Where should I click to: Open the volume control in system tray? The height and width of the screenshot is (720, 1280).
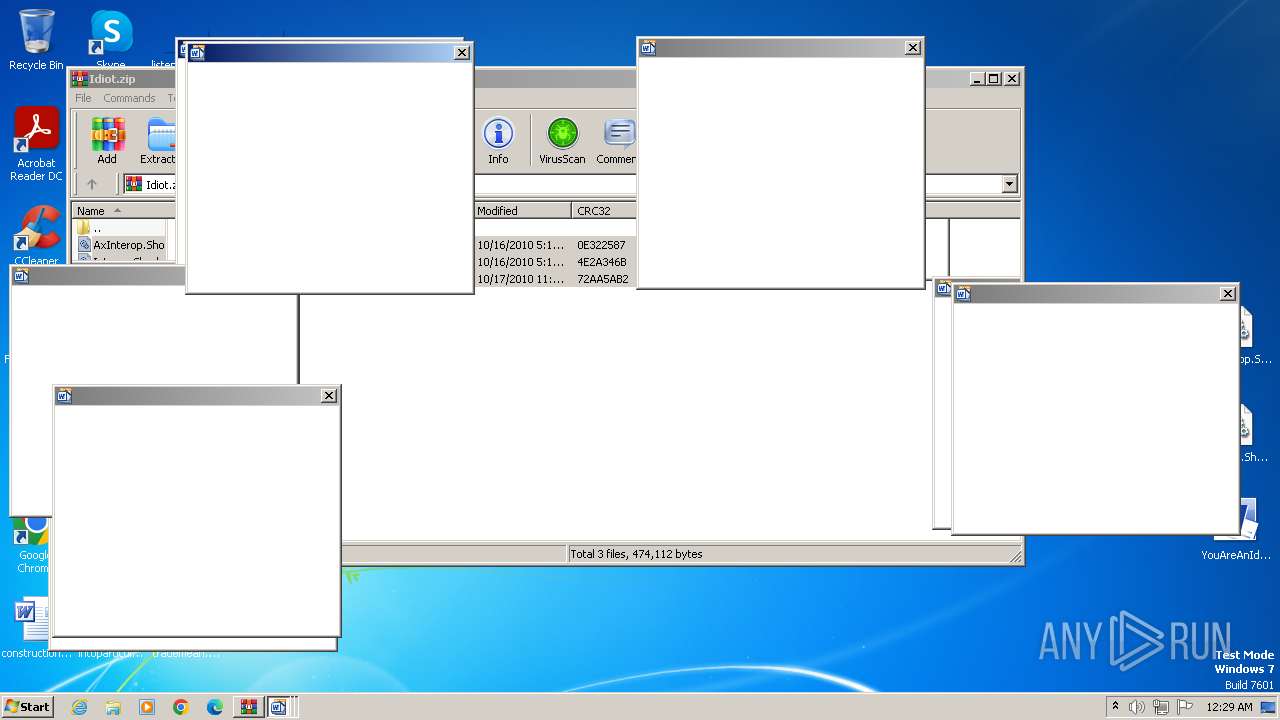pyautogui.click(x=1137, y=707)
